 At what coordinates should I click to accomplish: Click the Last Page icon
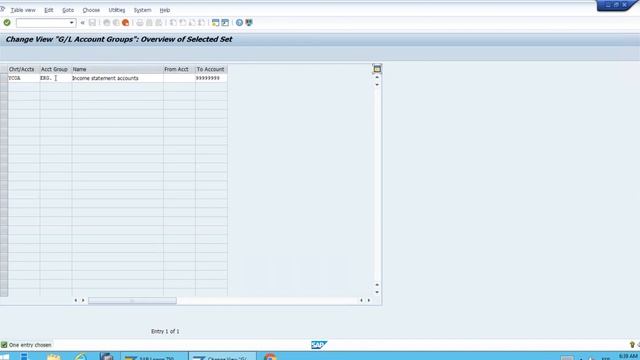pyautogui.click(x=201, y=22)
